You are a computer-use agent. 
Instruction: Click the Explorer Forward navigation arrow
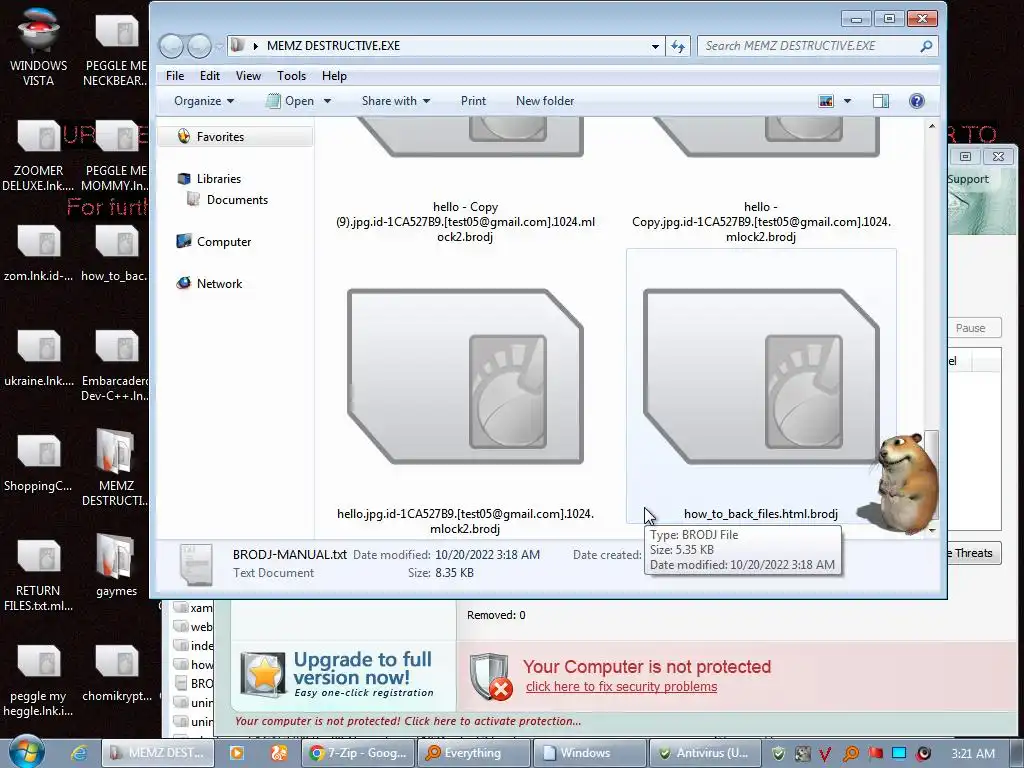[199, 46]
